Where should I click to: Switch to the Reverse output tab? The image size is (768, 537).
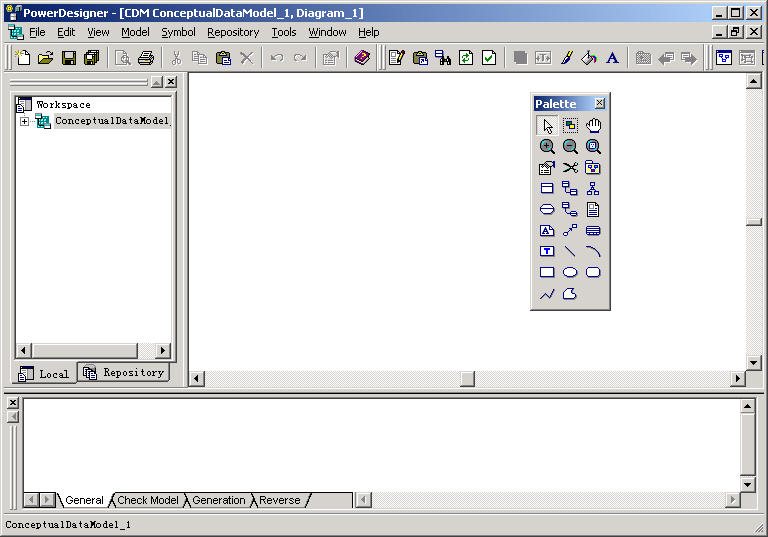(279, 500)
